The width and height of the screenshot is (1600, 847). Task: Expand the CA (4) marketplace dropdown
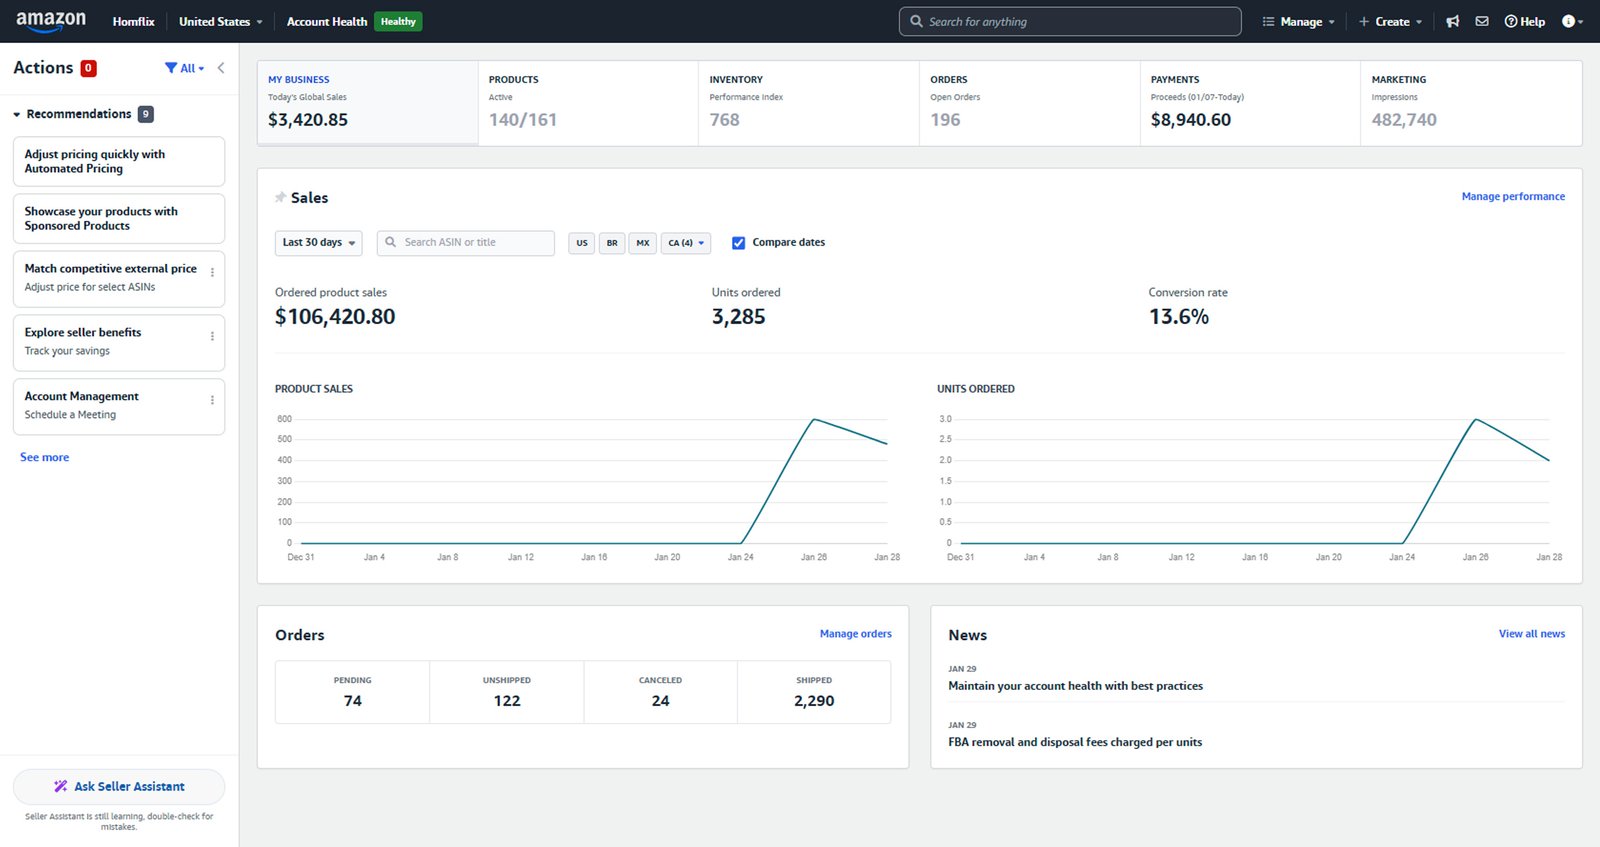point(686,243)
